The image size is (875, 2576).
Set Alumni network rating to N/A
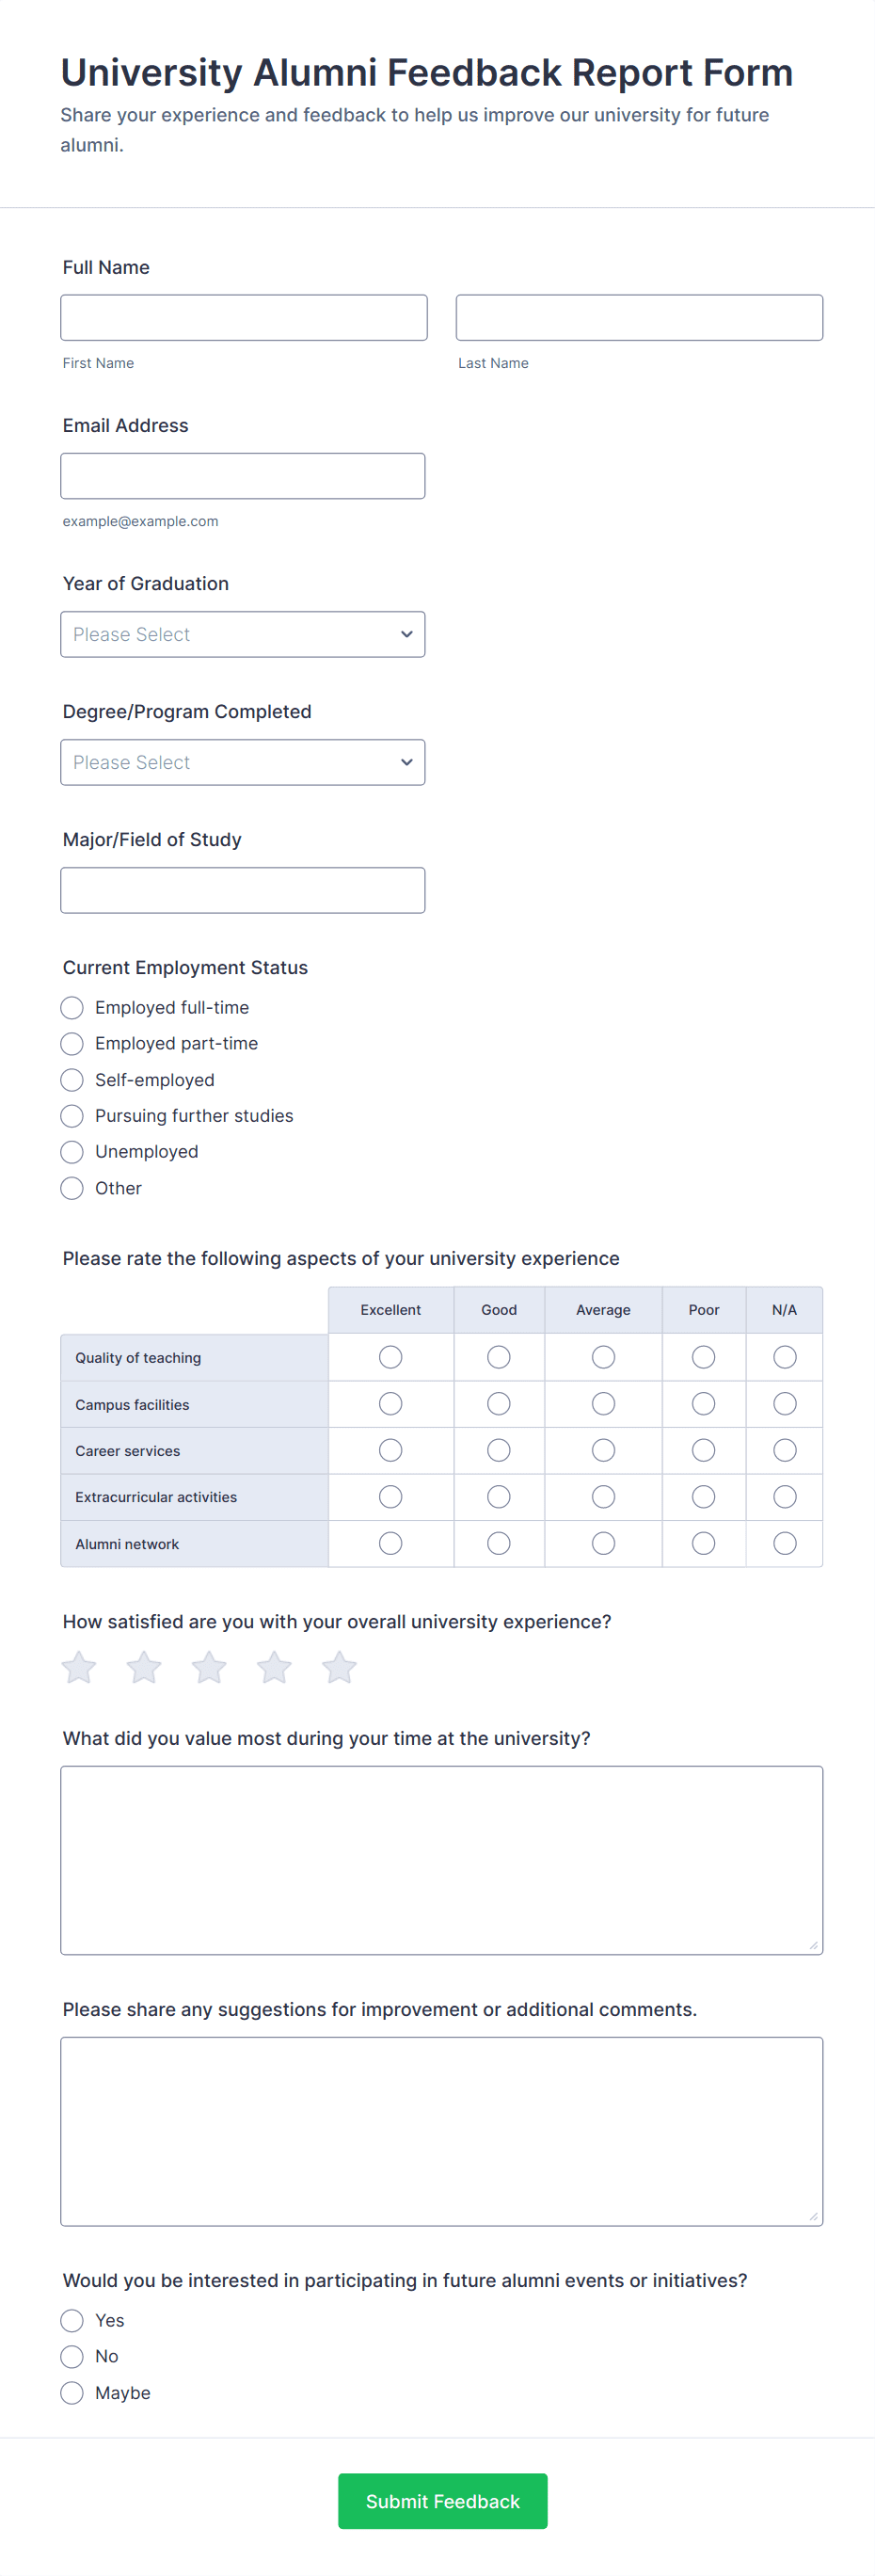point(785,1544)
